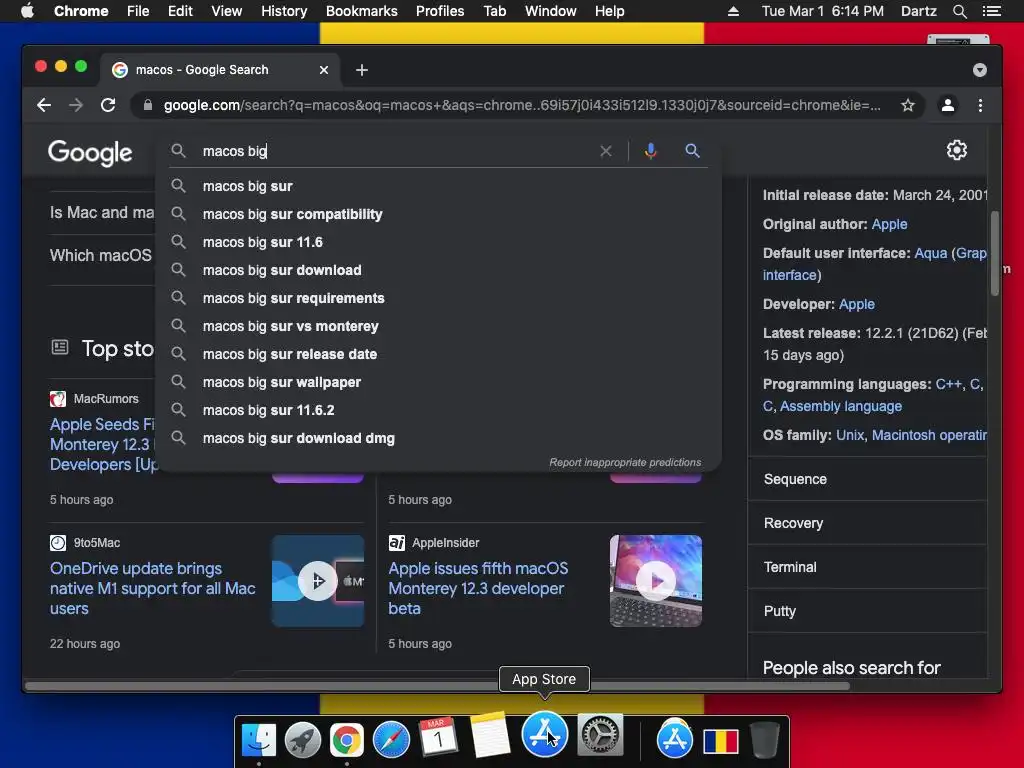Image resolution: width=1024 pixels, height=768 pixels.
Task: Expand the 'Recovery' row
Action: point(868,523)
